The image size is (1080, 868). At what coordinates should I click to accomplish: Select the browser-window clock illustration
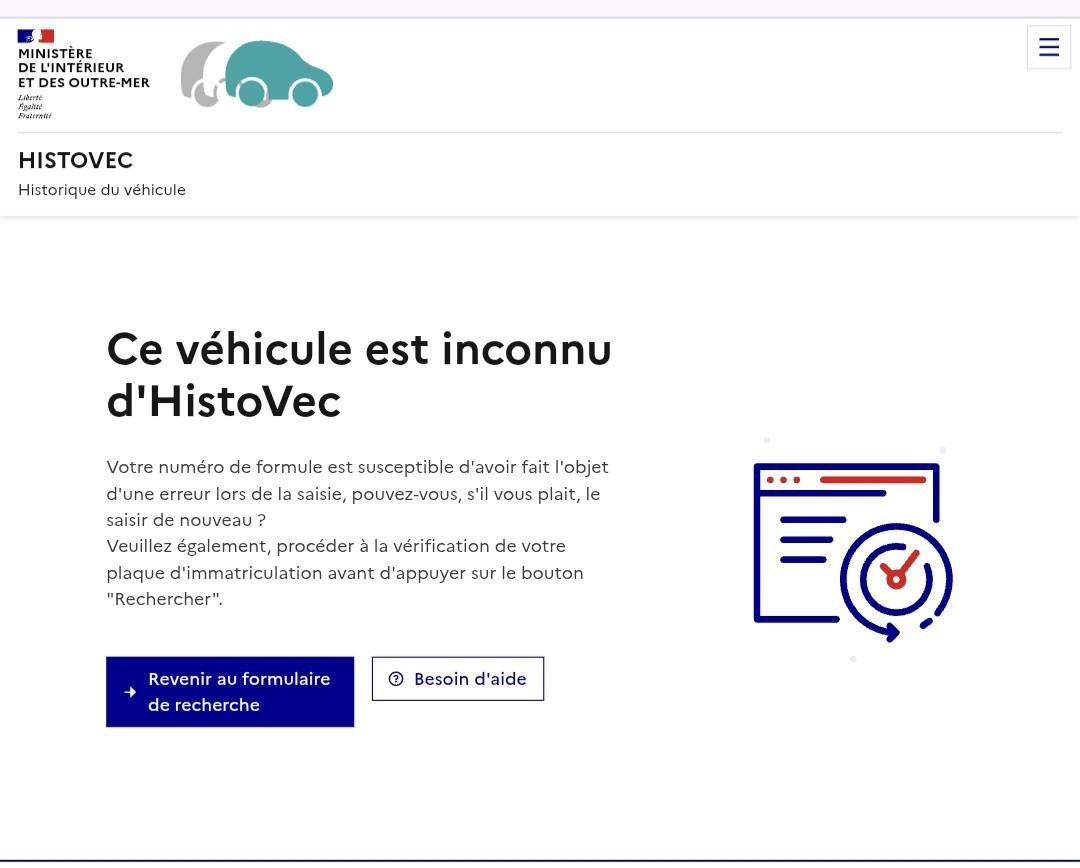(850, 548)
